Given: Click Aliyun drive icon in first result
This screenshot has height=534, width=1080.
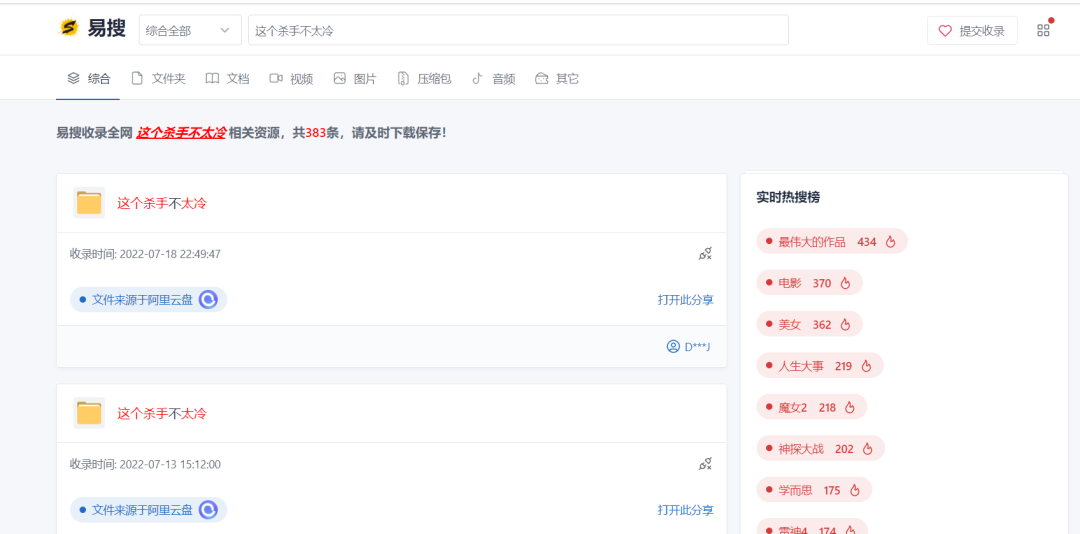Looking at the screenshot, I should click(208, 299).
